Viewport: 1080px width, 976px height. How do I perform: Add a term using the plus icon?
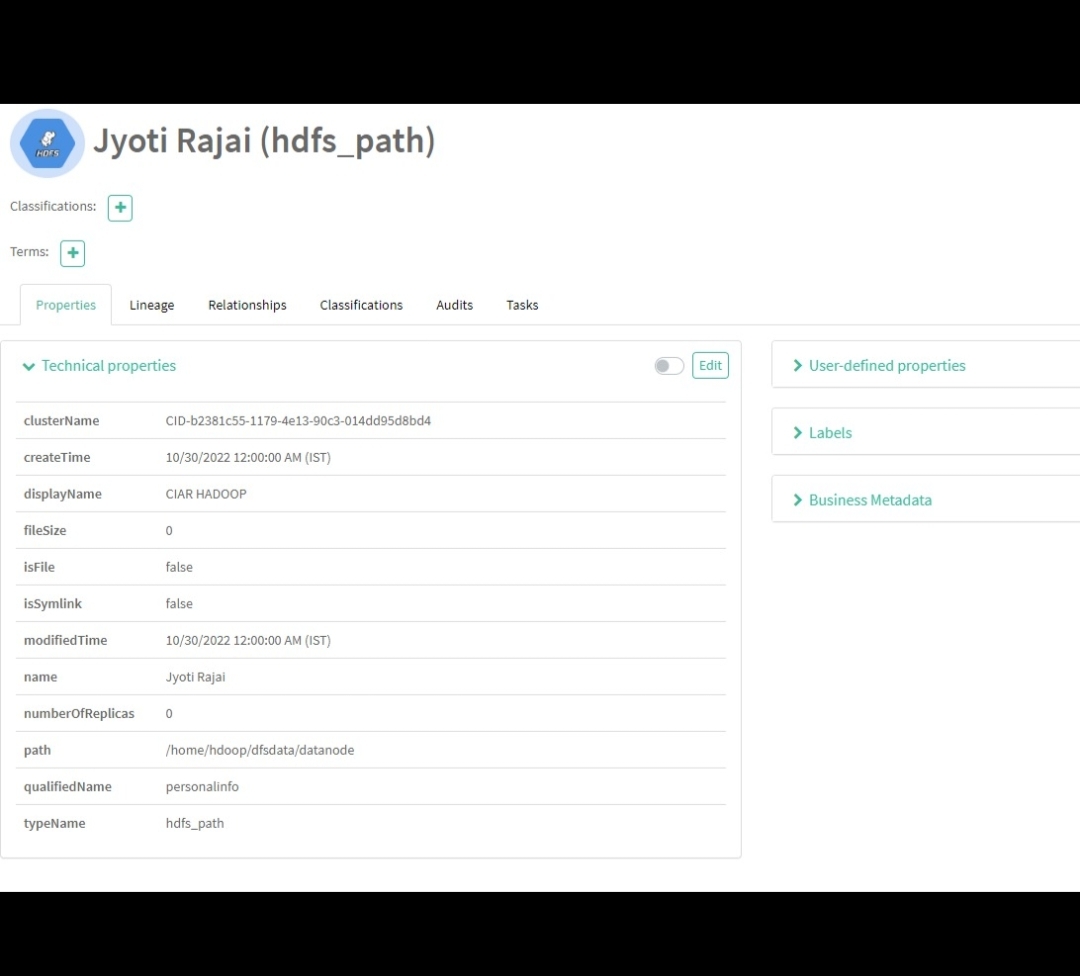(72, 253)
